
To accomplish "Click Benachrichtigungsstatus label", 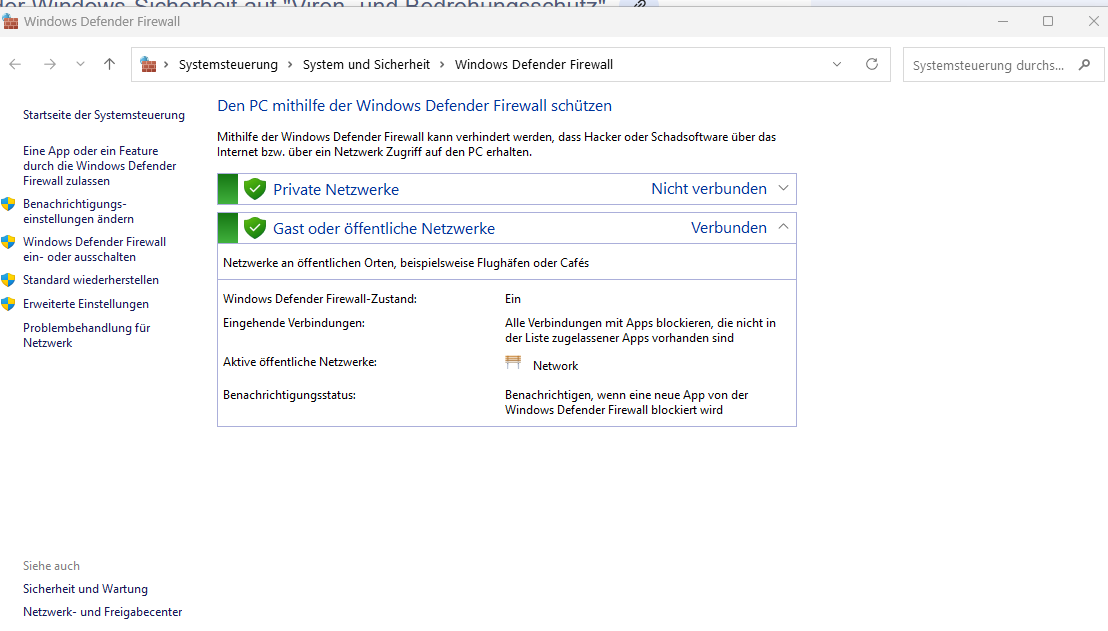I will coord(290,395).
